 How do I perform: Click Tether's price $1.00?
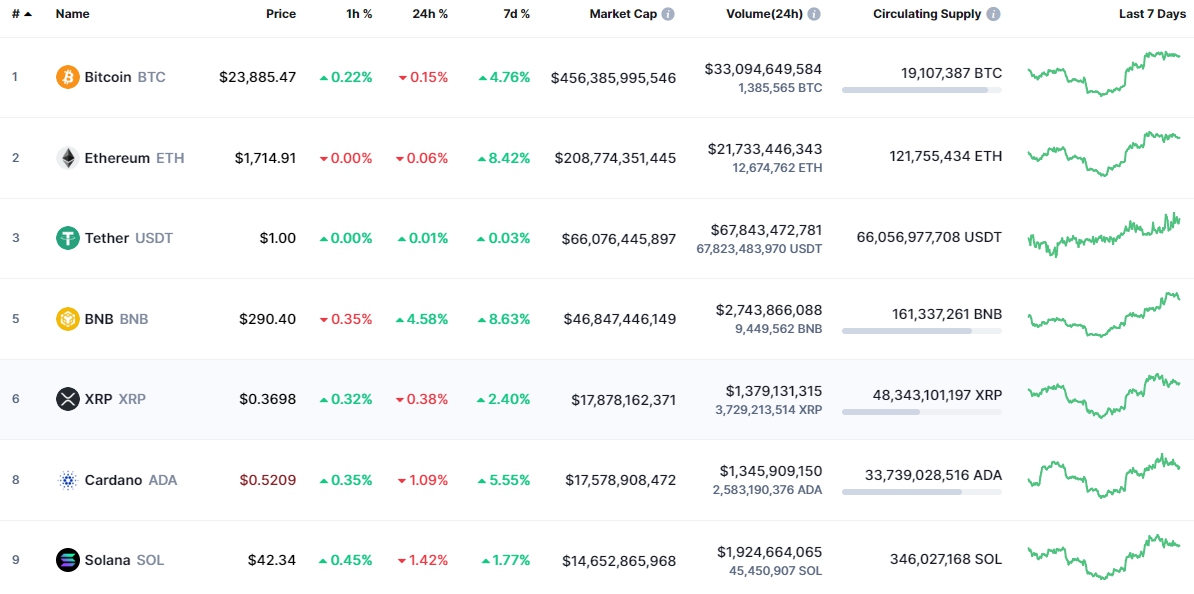[x=278, y=238]
